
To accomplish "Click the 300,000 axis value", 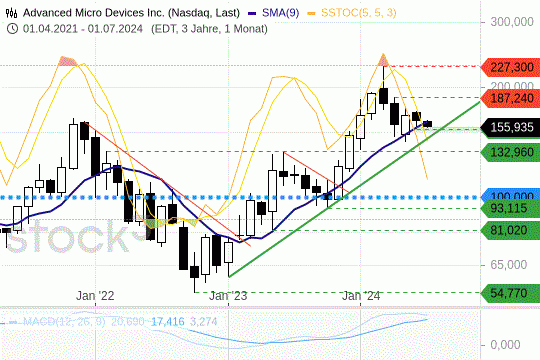I will (512, 22).
